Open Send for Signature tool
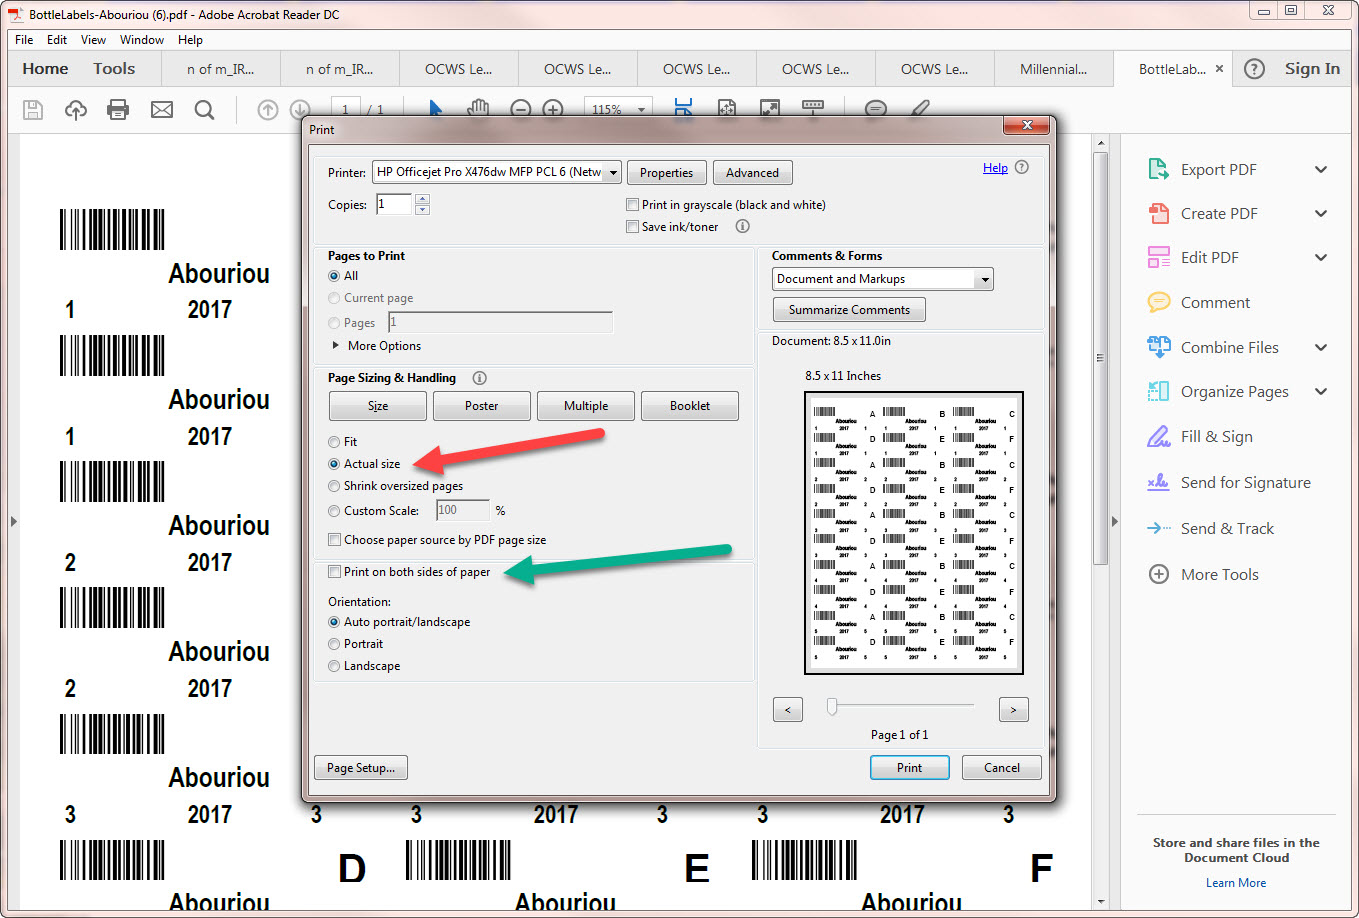This screenshot has height=918, width=1359. [x=1228, y=482]
